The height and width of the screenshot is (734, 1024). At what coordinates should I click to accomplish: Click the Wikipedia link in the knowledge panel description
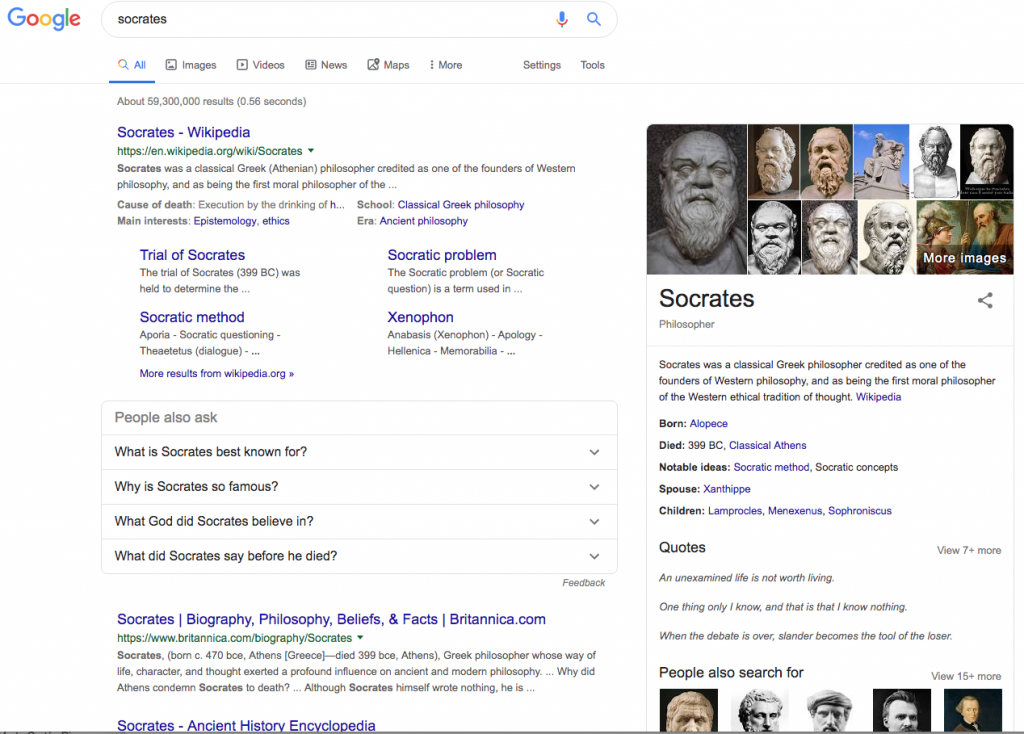tap(878, 397)
